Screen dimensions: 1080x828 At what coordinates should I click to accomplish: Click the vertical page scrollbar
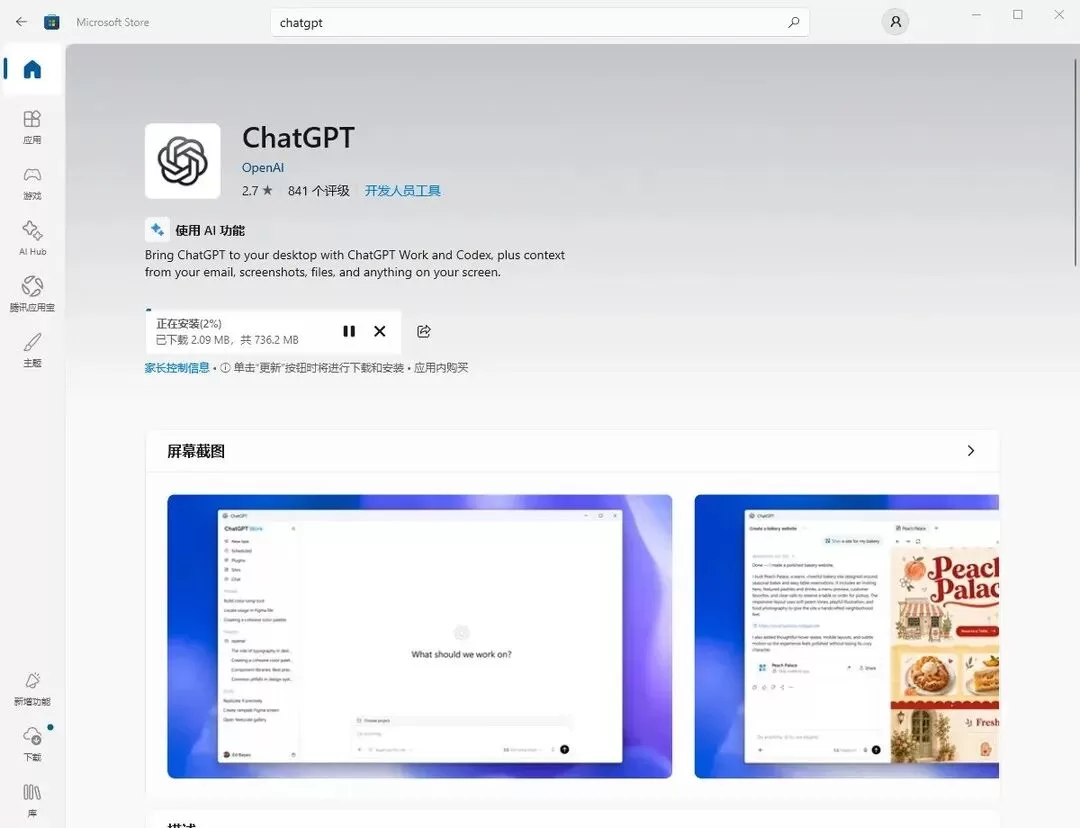coord(1075,163)
